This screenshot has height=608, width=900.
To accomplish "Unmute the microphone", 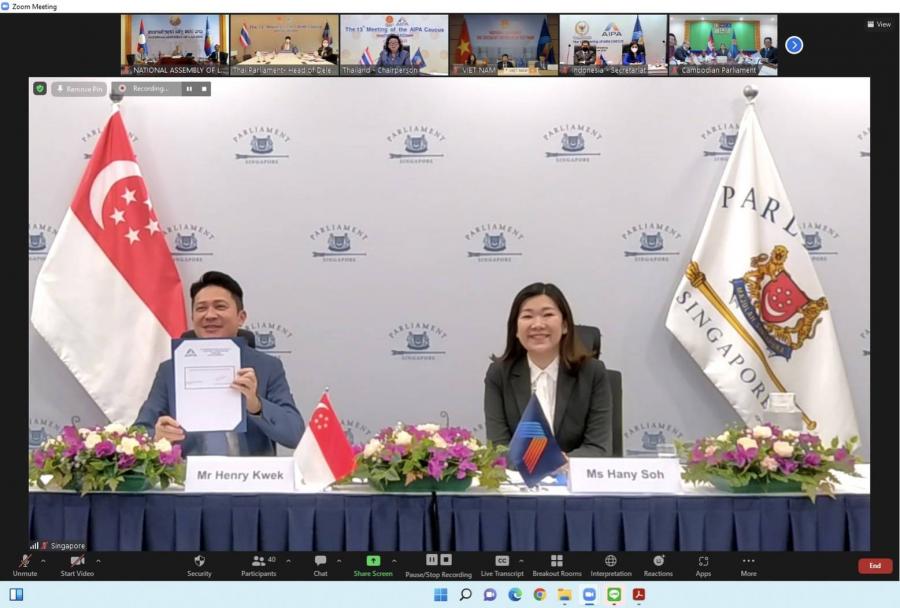I will pyautogui.click(x=25, y=565).
